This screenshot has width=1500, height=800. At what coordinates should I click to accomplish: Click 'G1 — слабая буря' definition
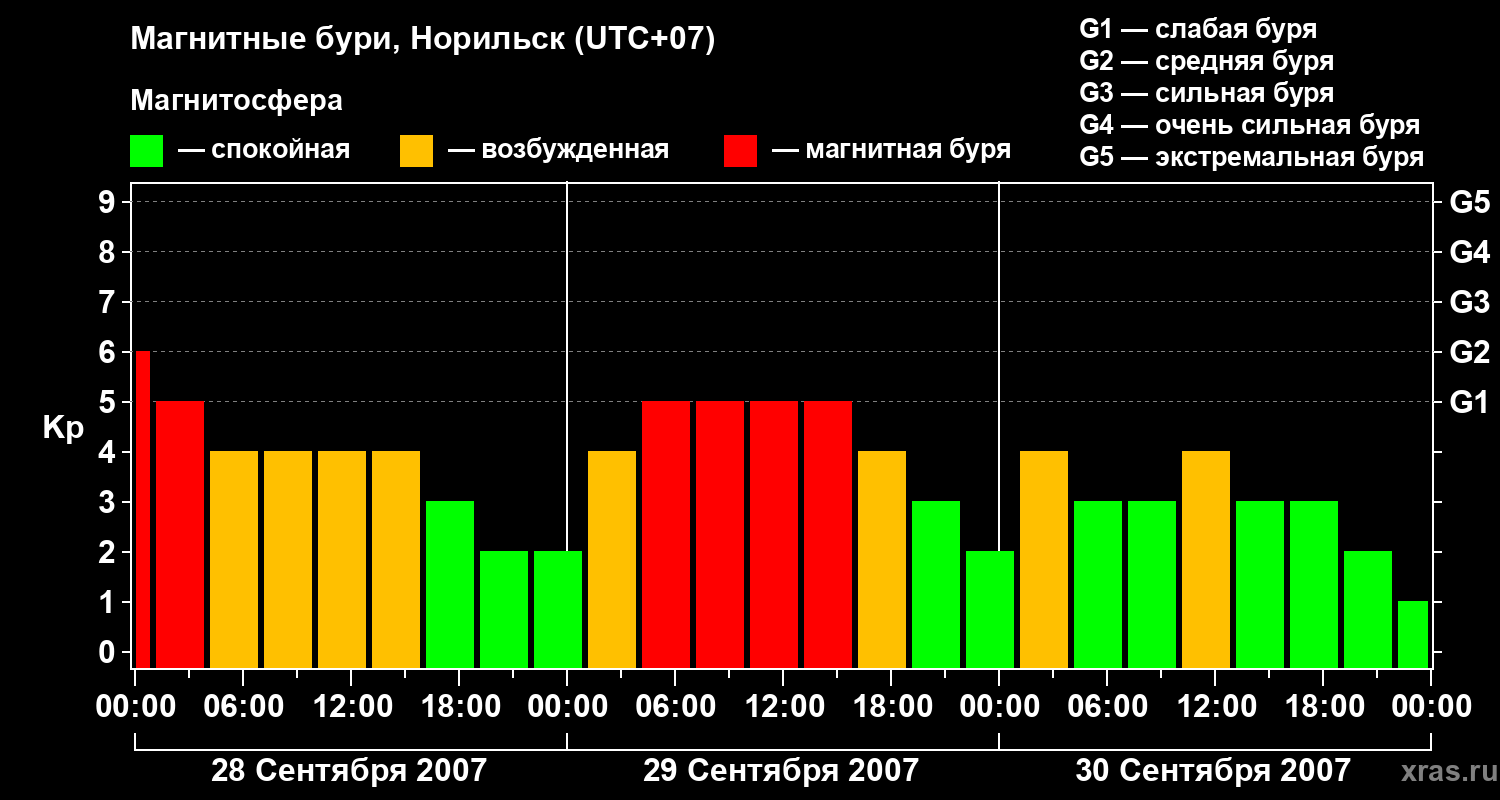1198,29
